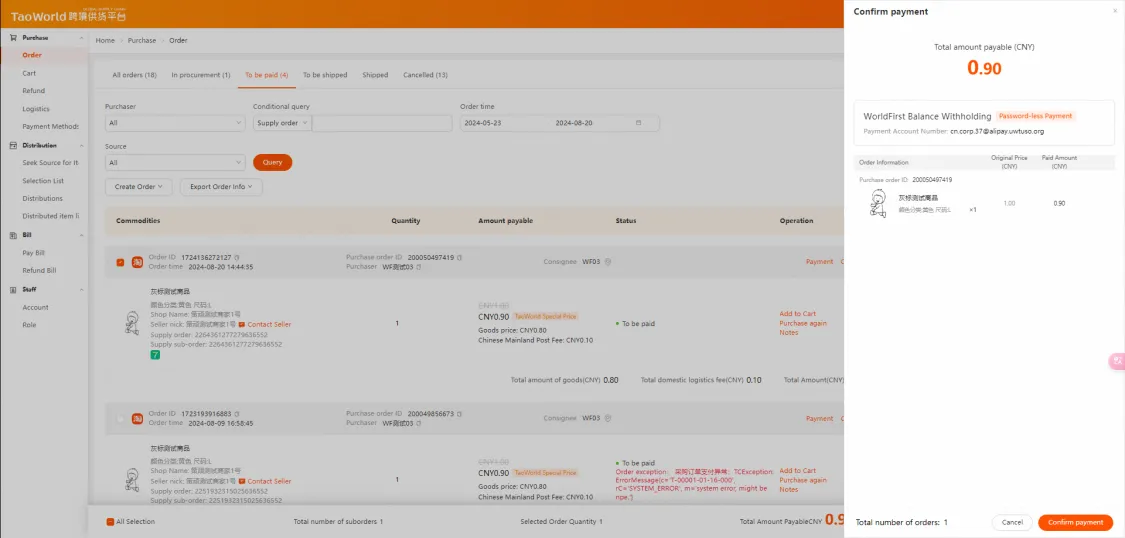Open Selection List in the sidebar
1125x538 pixels.
click(43, 181)
